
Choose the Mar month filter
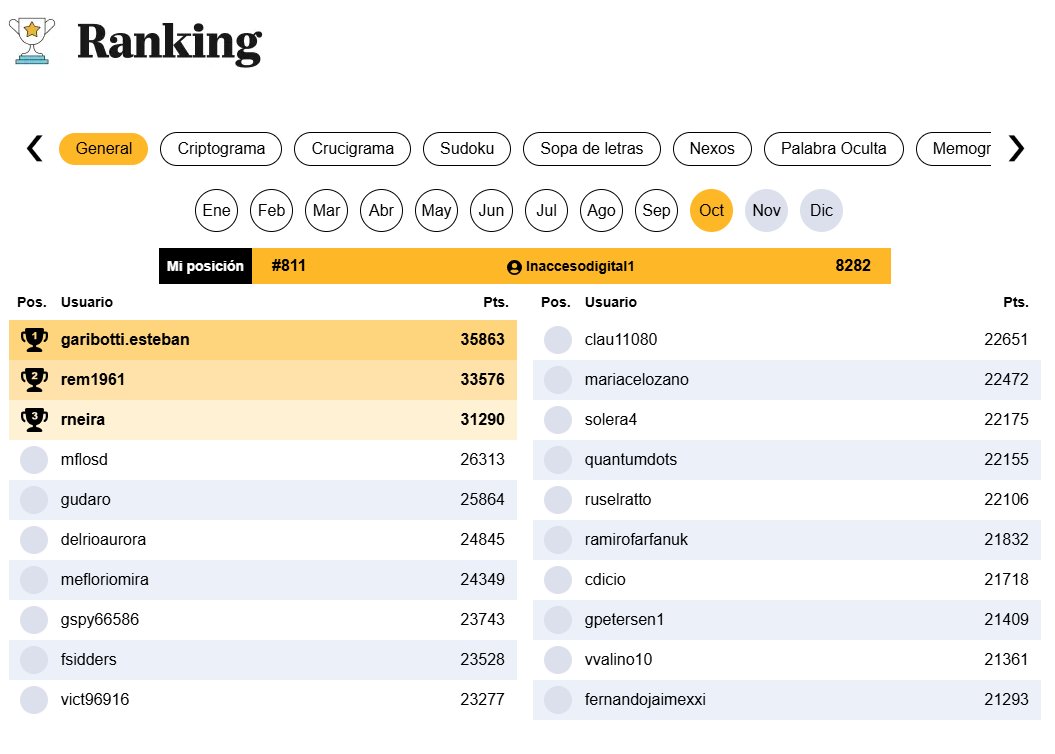[326, 211]
